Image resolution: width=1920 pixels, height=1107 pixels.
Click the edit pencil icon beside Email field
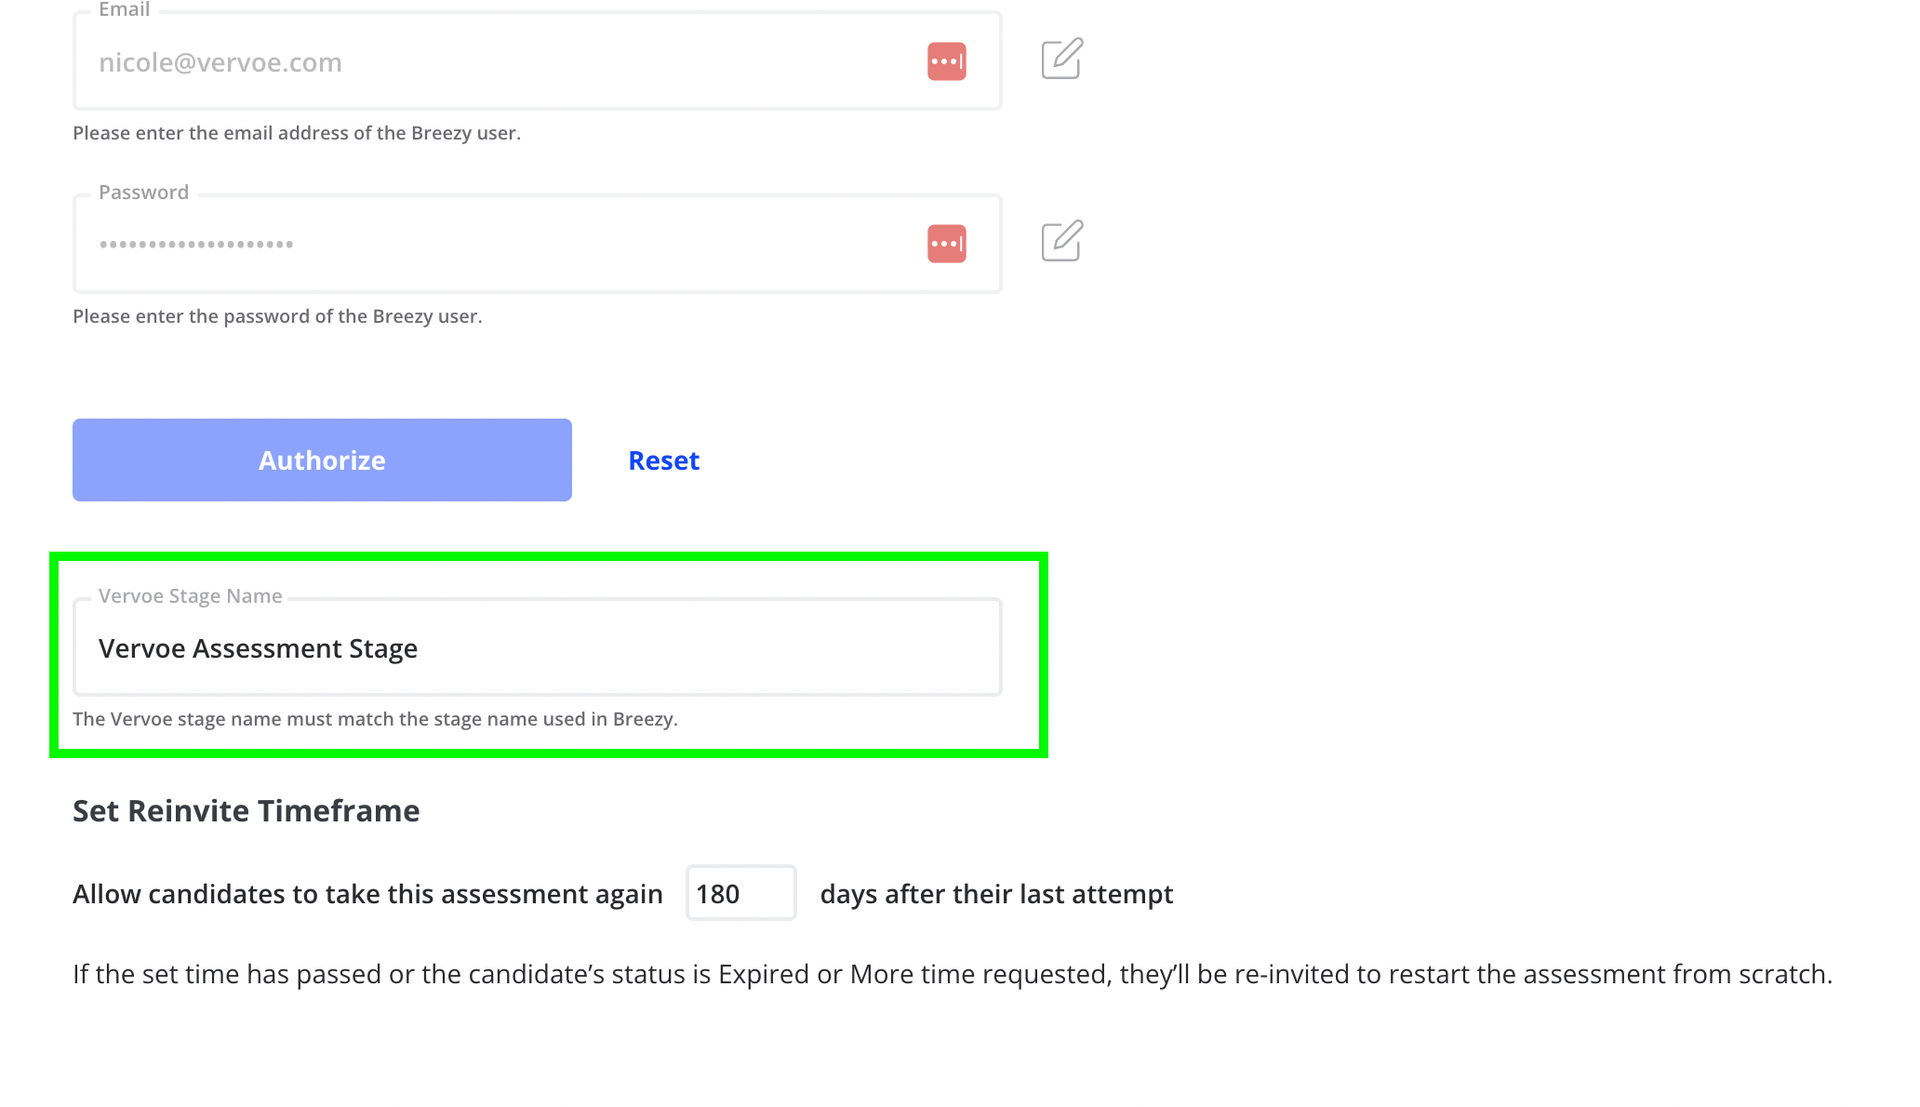click(1062, 59)
